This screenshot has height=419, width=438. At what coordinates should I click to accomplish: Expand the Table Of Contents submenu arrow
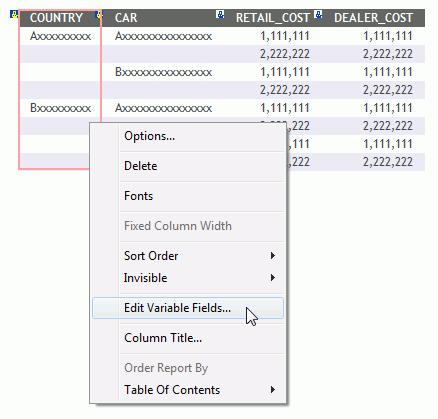[273, 389]
